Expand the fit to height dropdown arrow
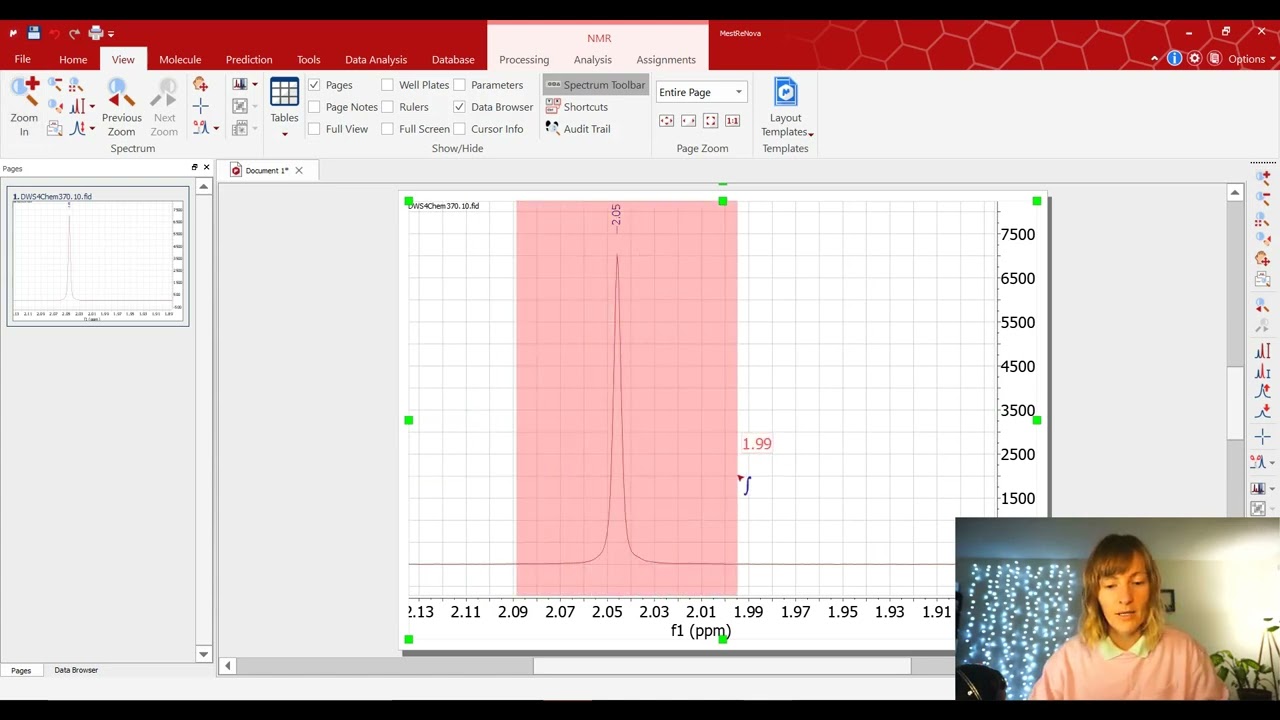 92,107
